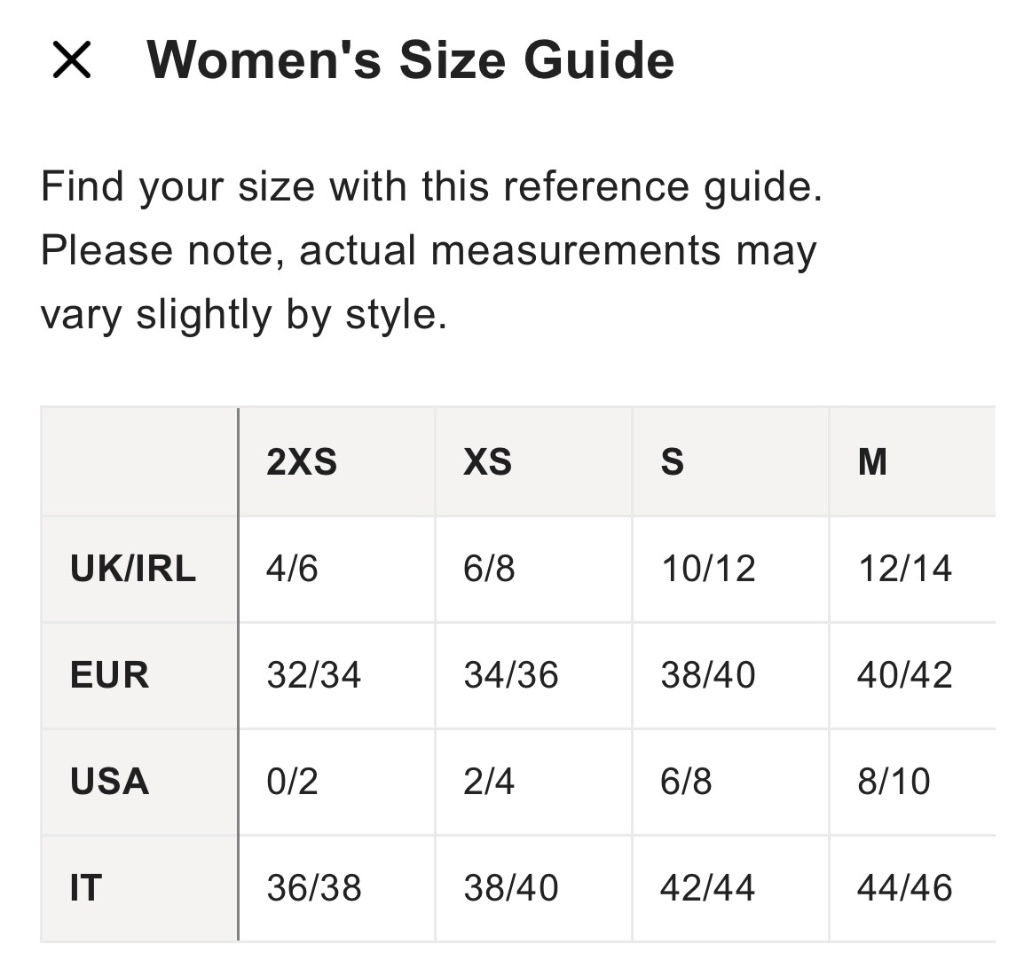Close the Women's Size Guide panel

[x=72, y=62]
